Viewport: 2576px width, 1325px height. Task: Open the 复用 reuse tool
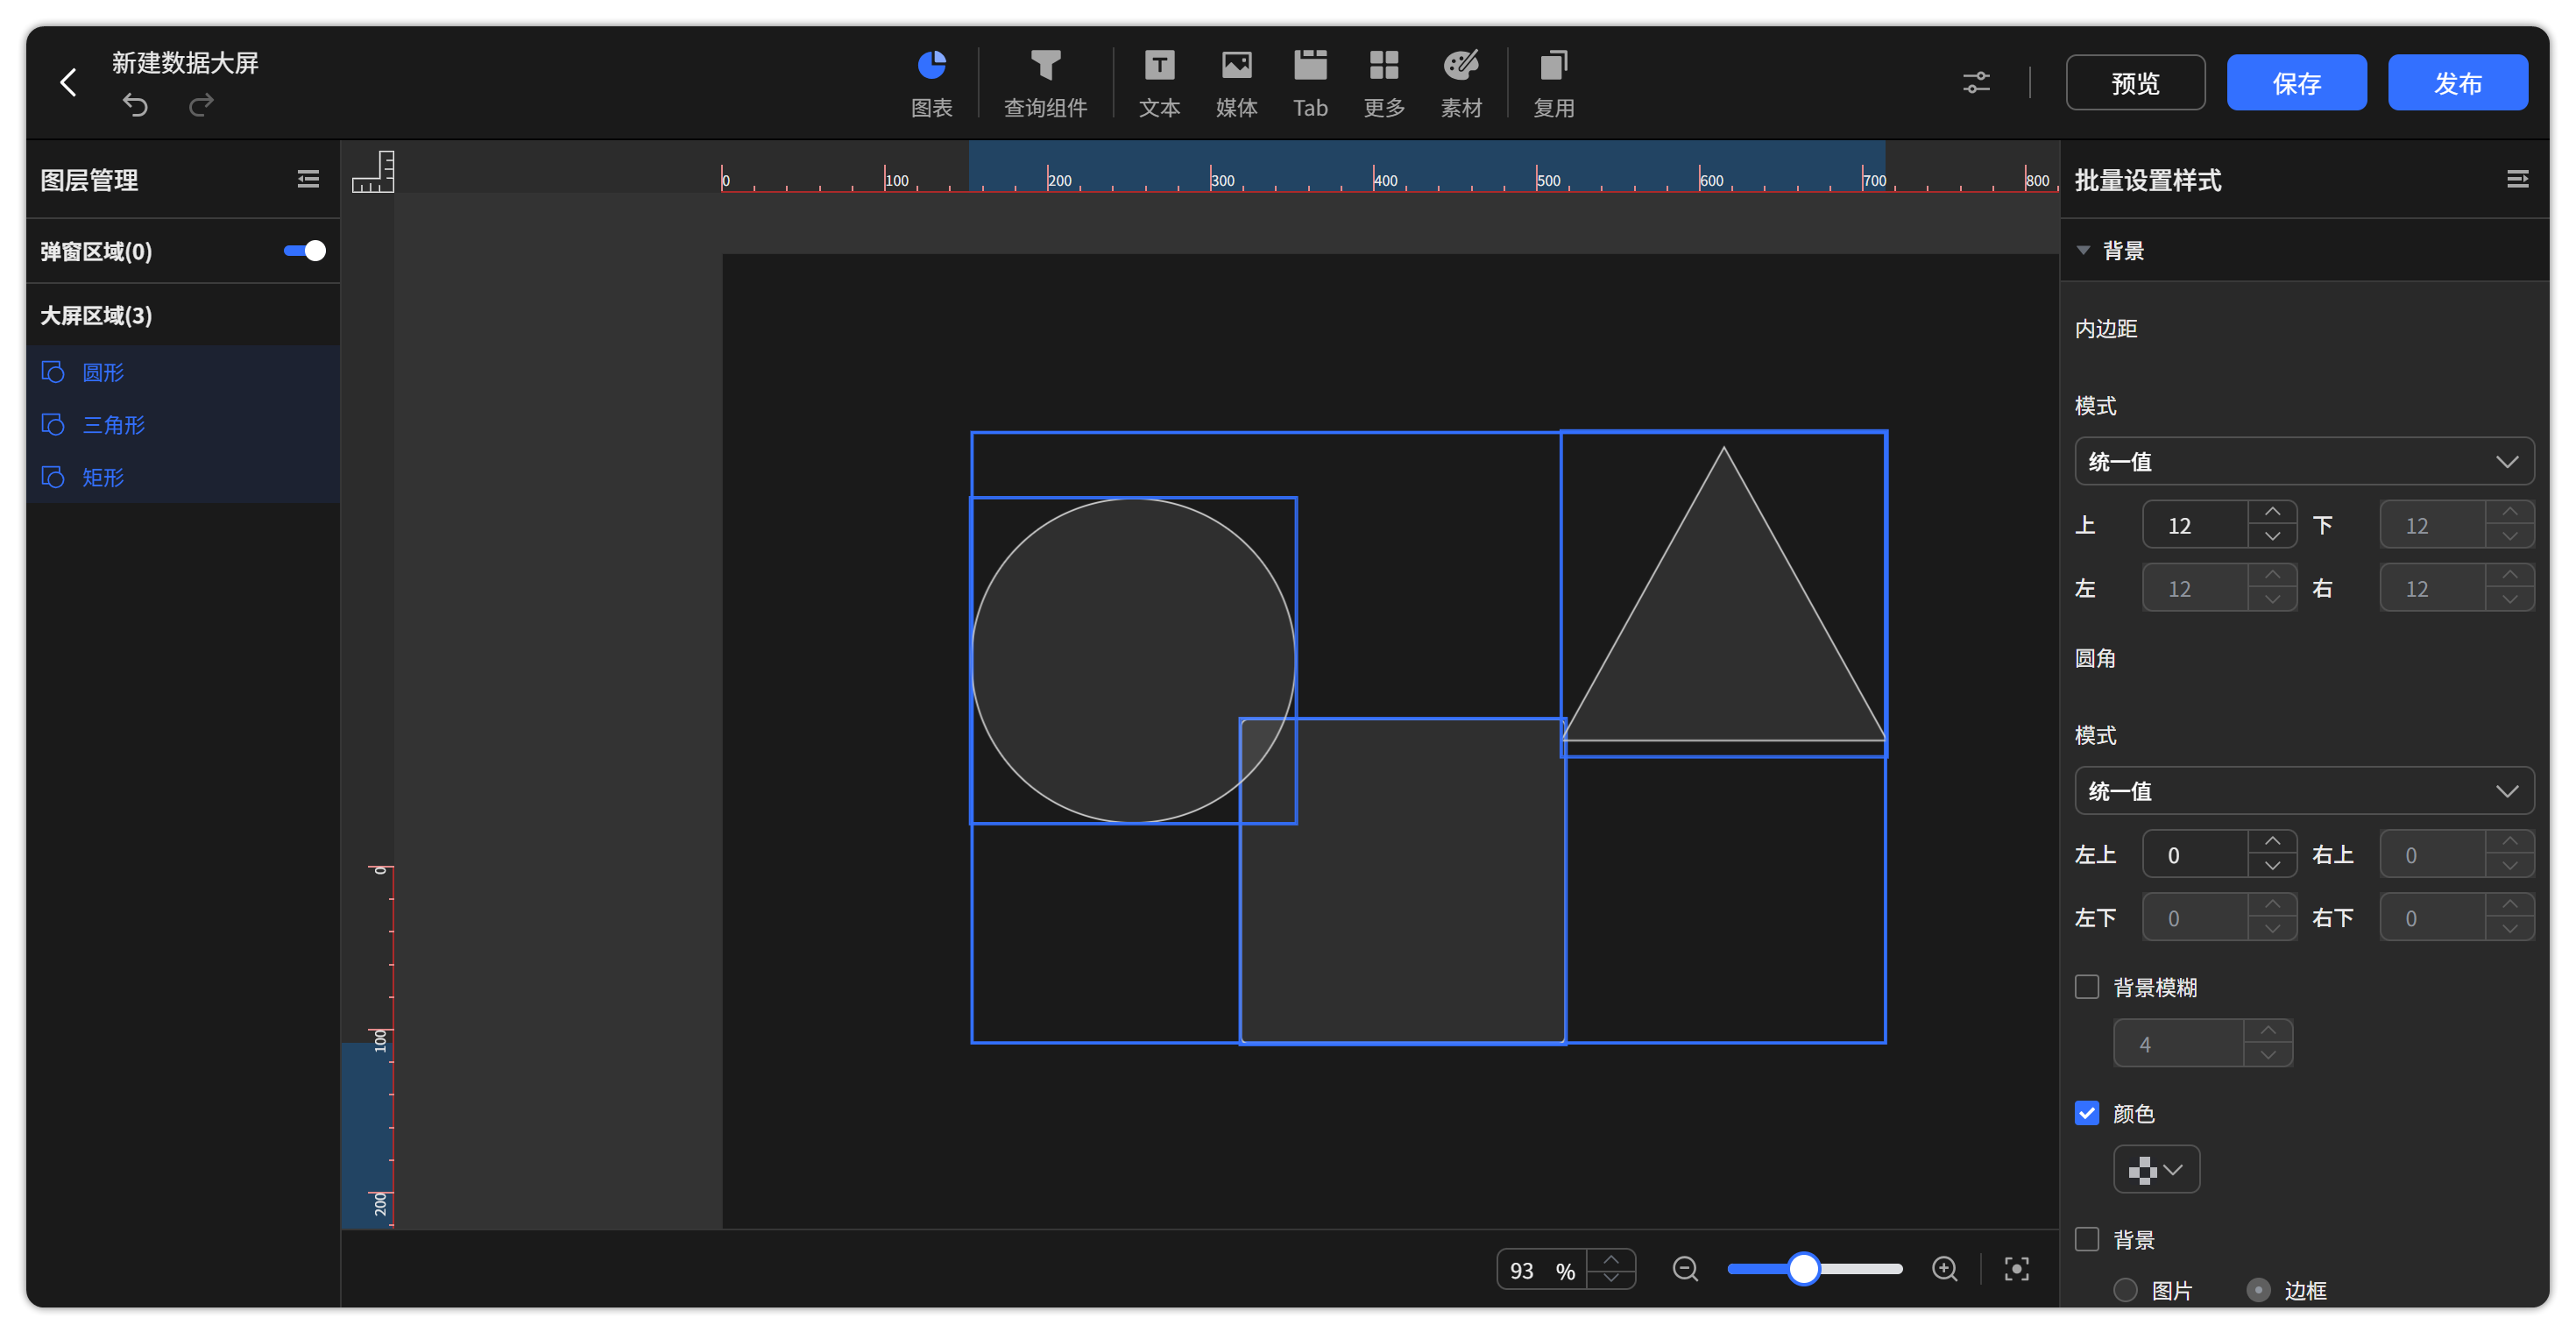(1553, 84)
